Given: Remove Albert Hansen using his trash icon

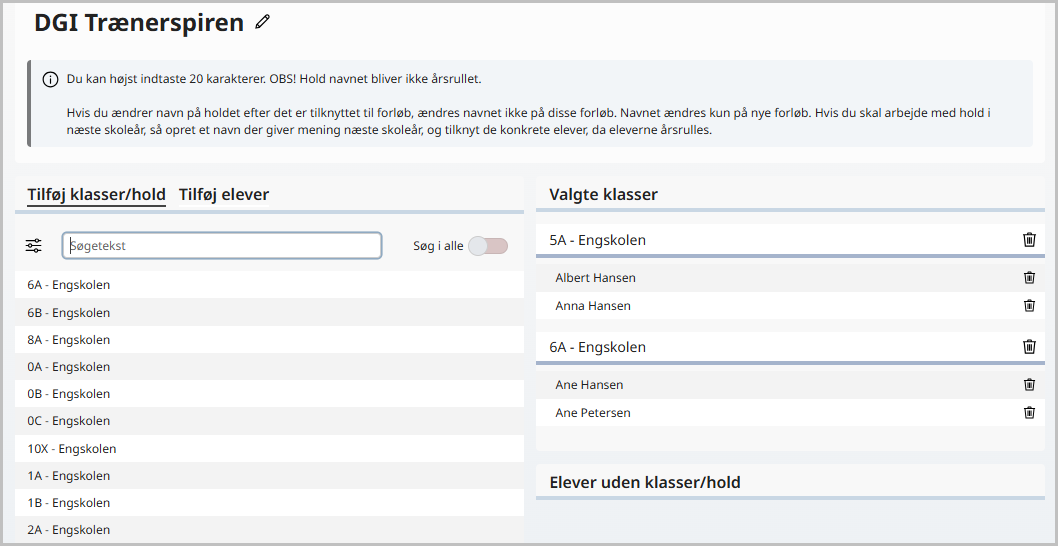Looking at the screenshot, I should (x=1029, y=277).
